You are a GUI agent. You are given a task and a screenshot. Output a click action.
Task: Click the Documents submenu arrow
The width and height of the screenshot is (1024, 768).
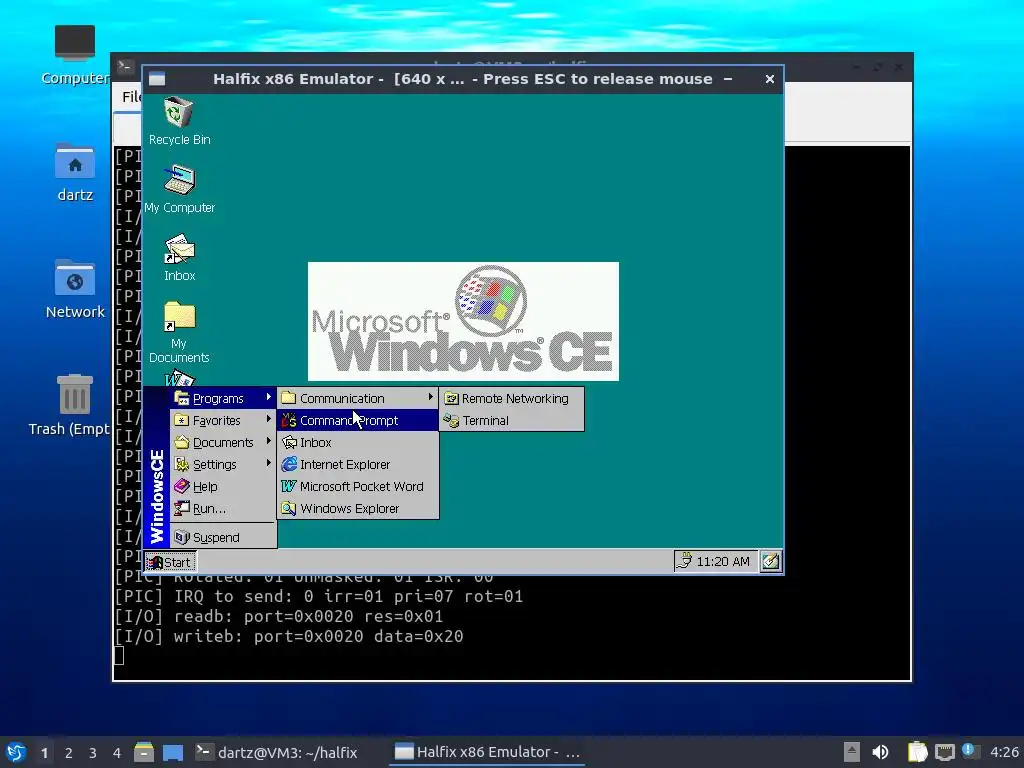pos(268,441)
